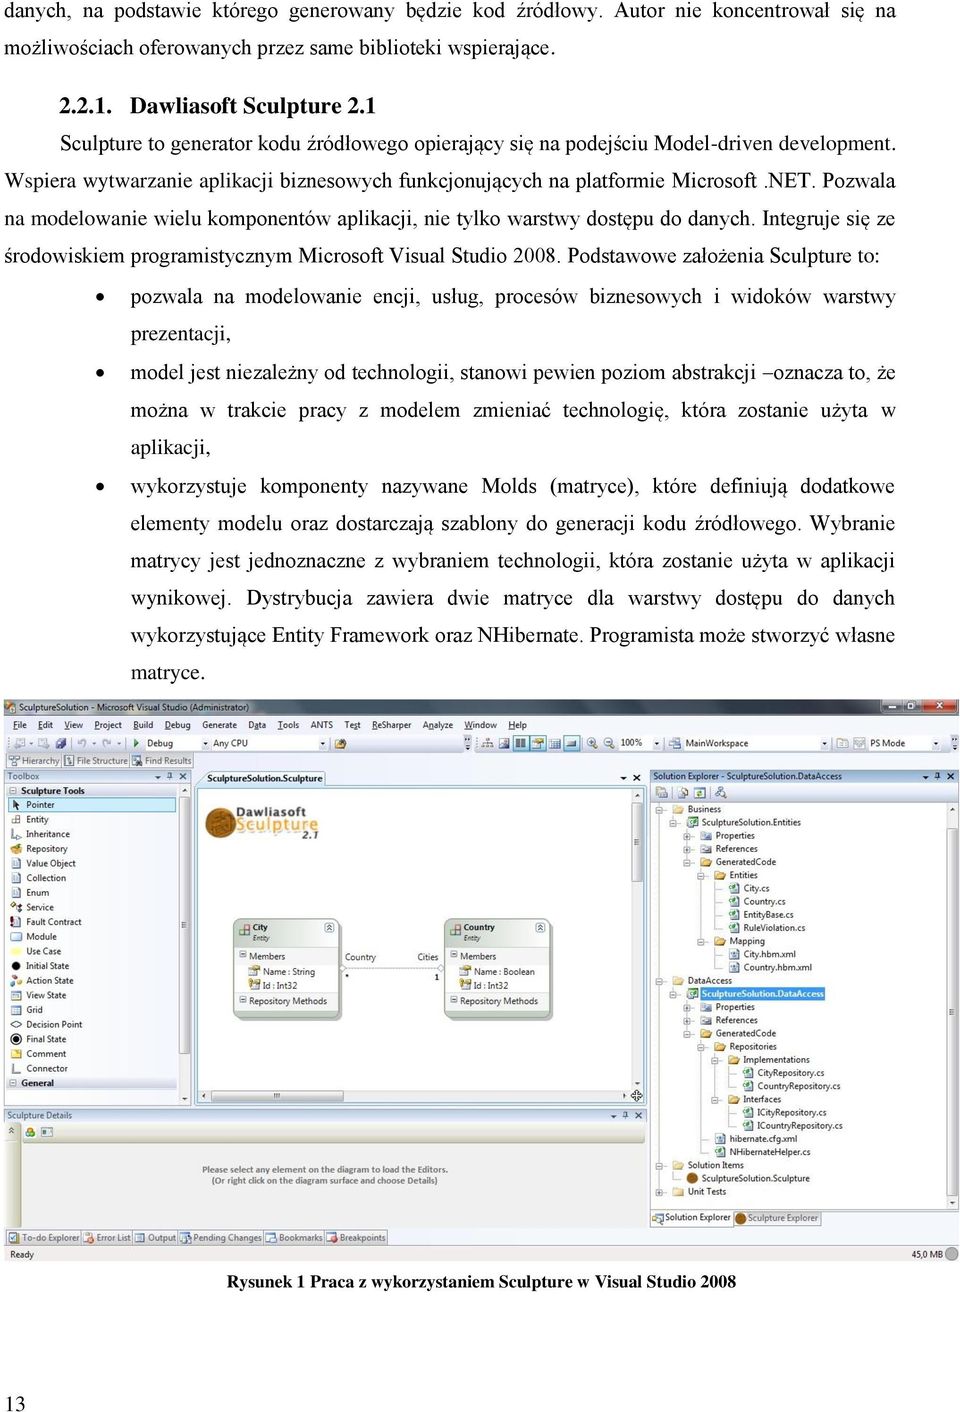Open the Generate menu
This screenshot has width=960, height=1412.
[x=220, y=725]
